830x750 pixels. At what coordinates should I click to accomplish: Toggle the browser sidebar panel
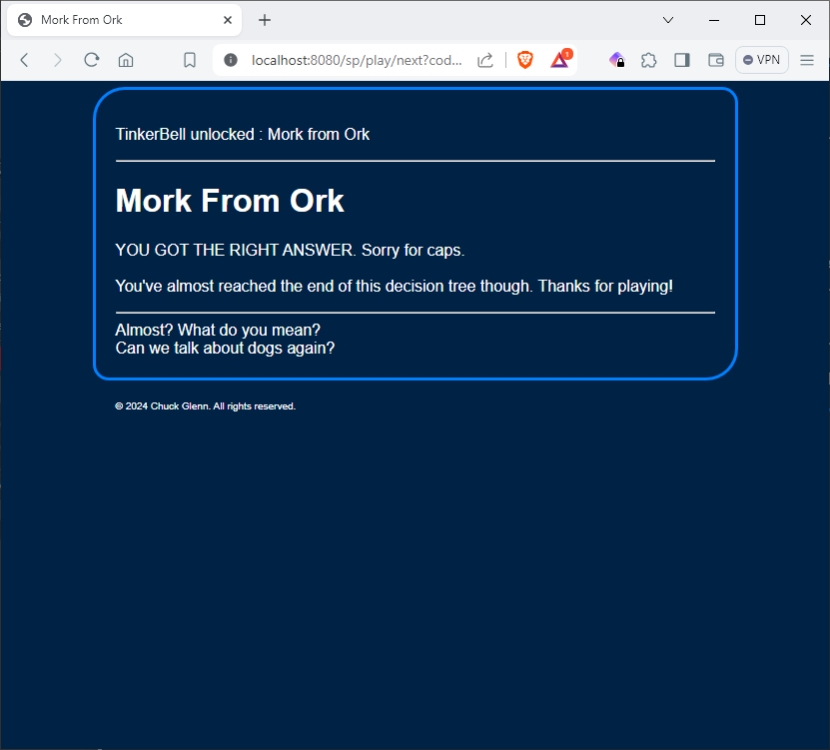point(682,60)
